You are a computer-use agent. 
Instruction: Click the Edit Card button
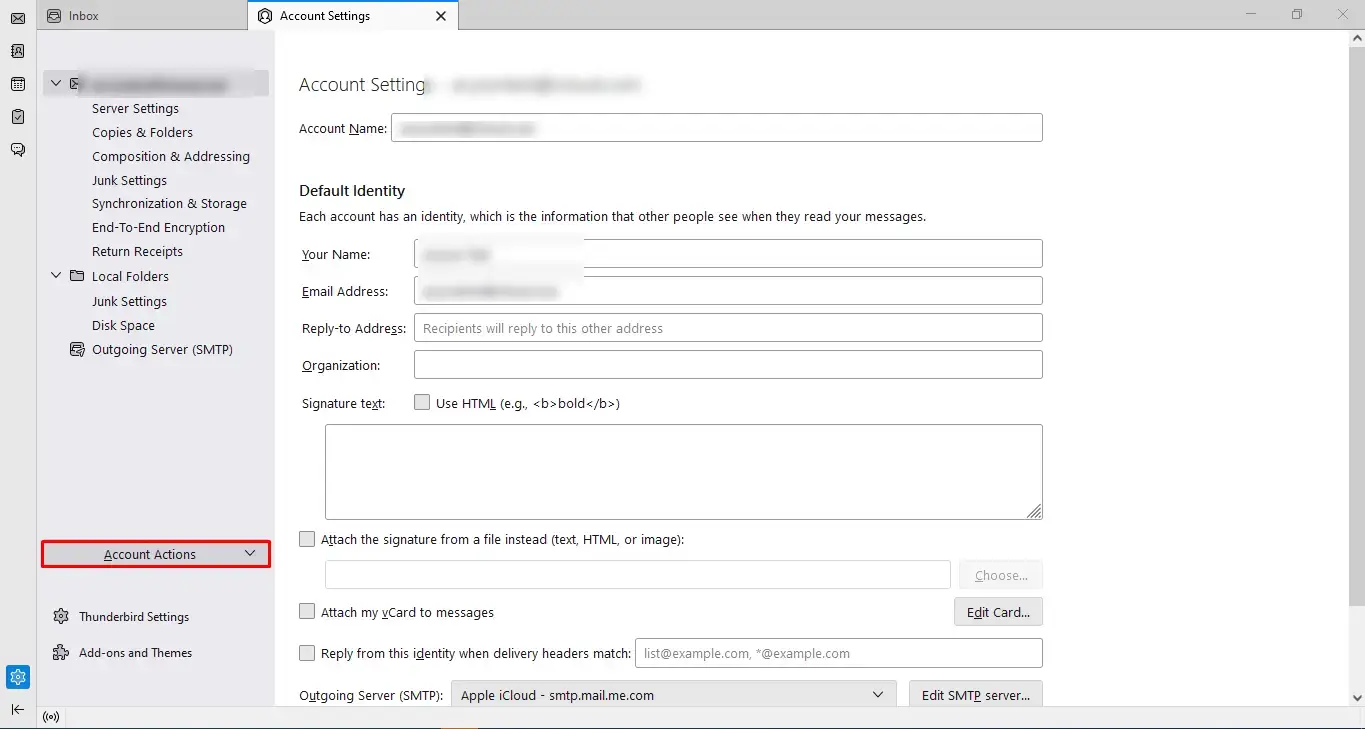click(x=998, y=612)
